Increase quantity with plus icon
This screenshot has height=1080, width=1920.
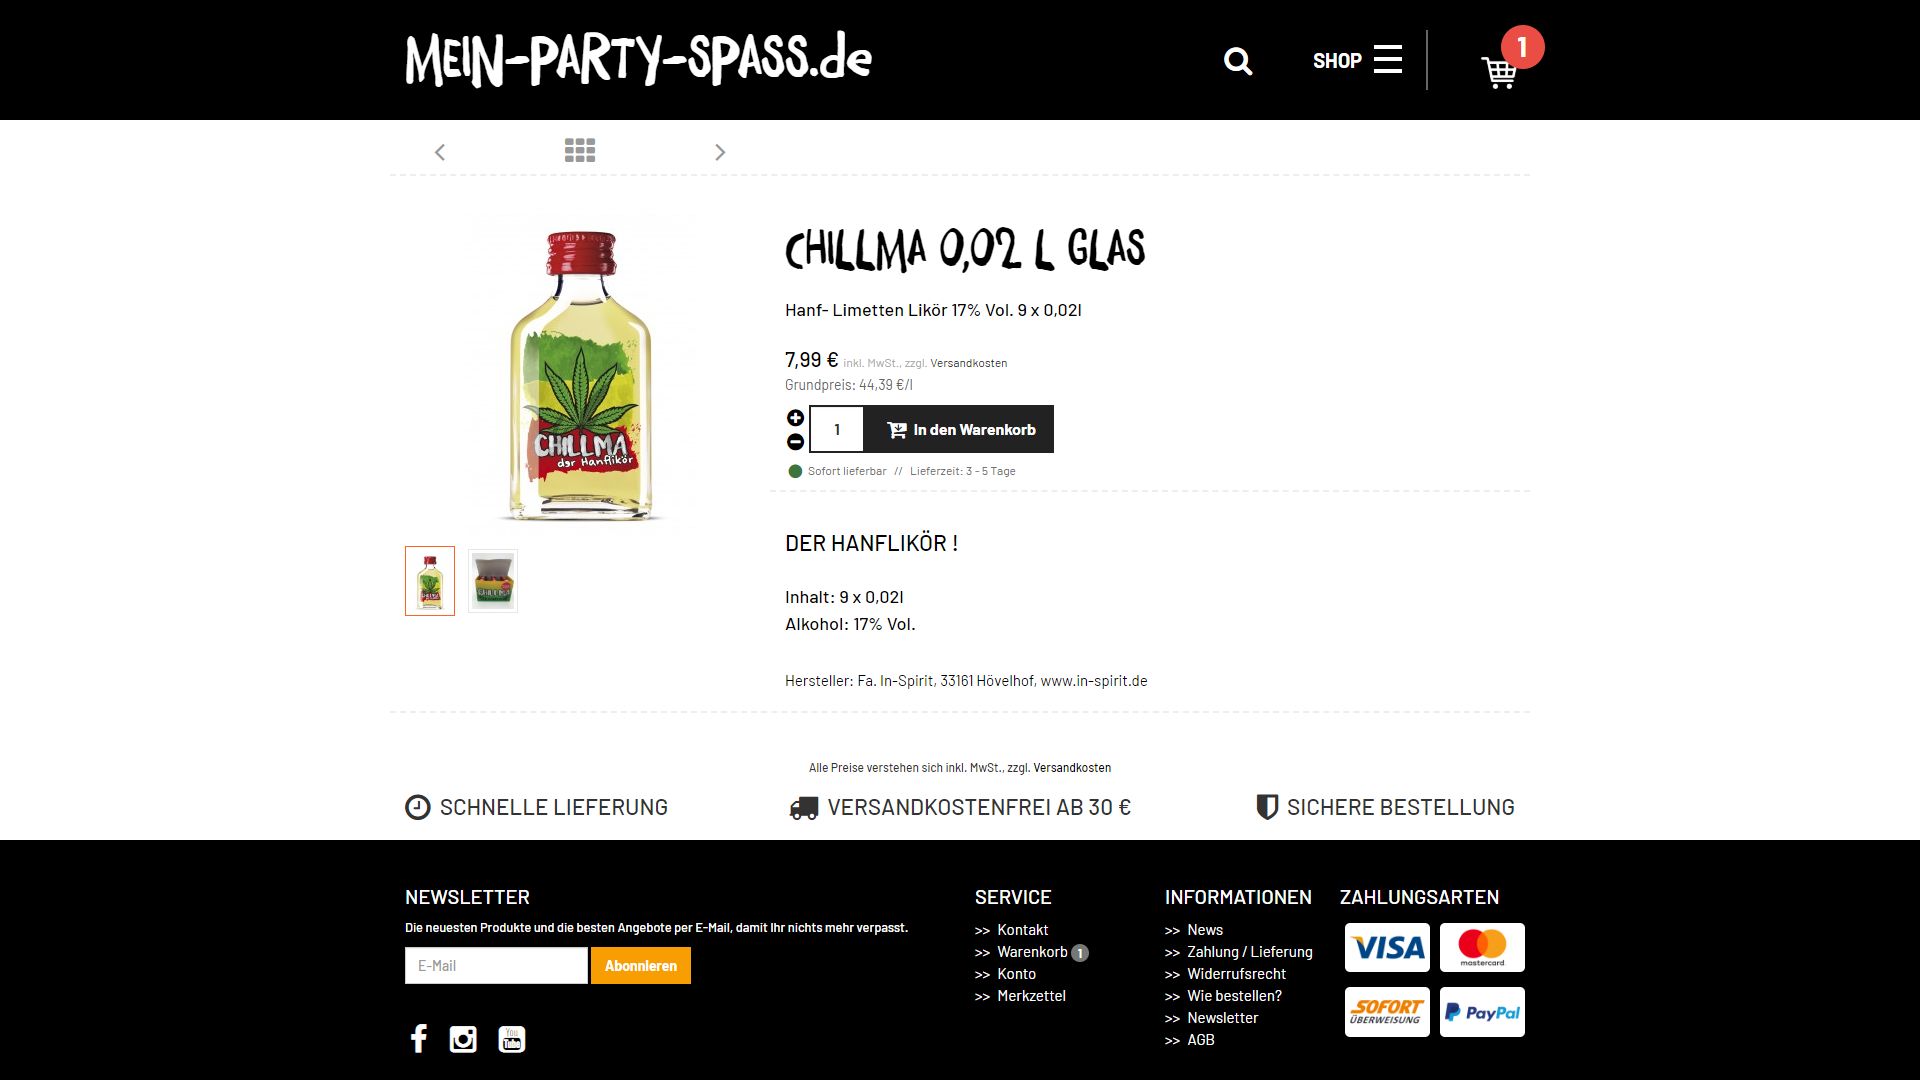[x=795, y=418]
